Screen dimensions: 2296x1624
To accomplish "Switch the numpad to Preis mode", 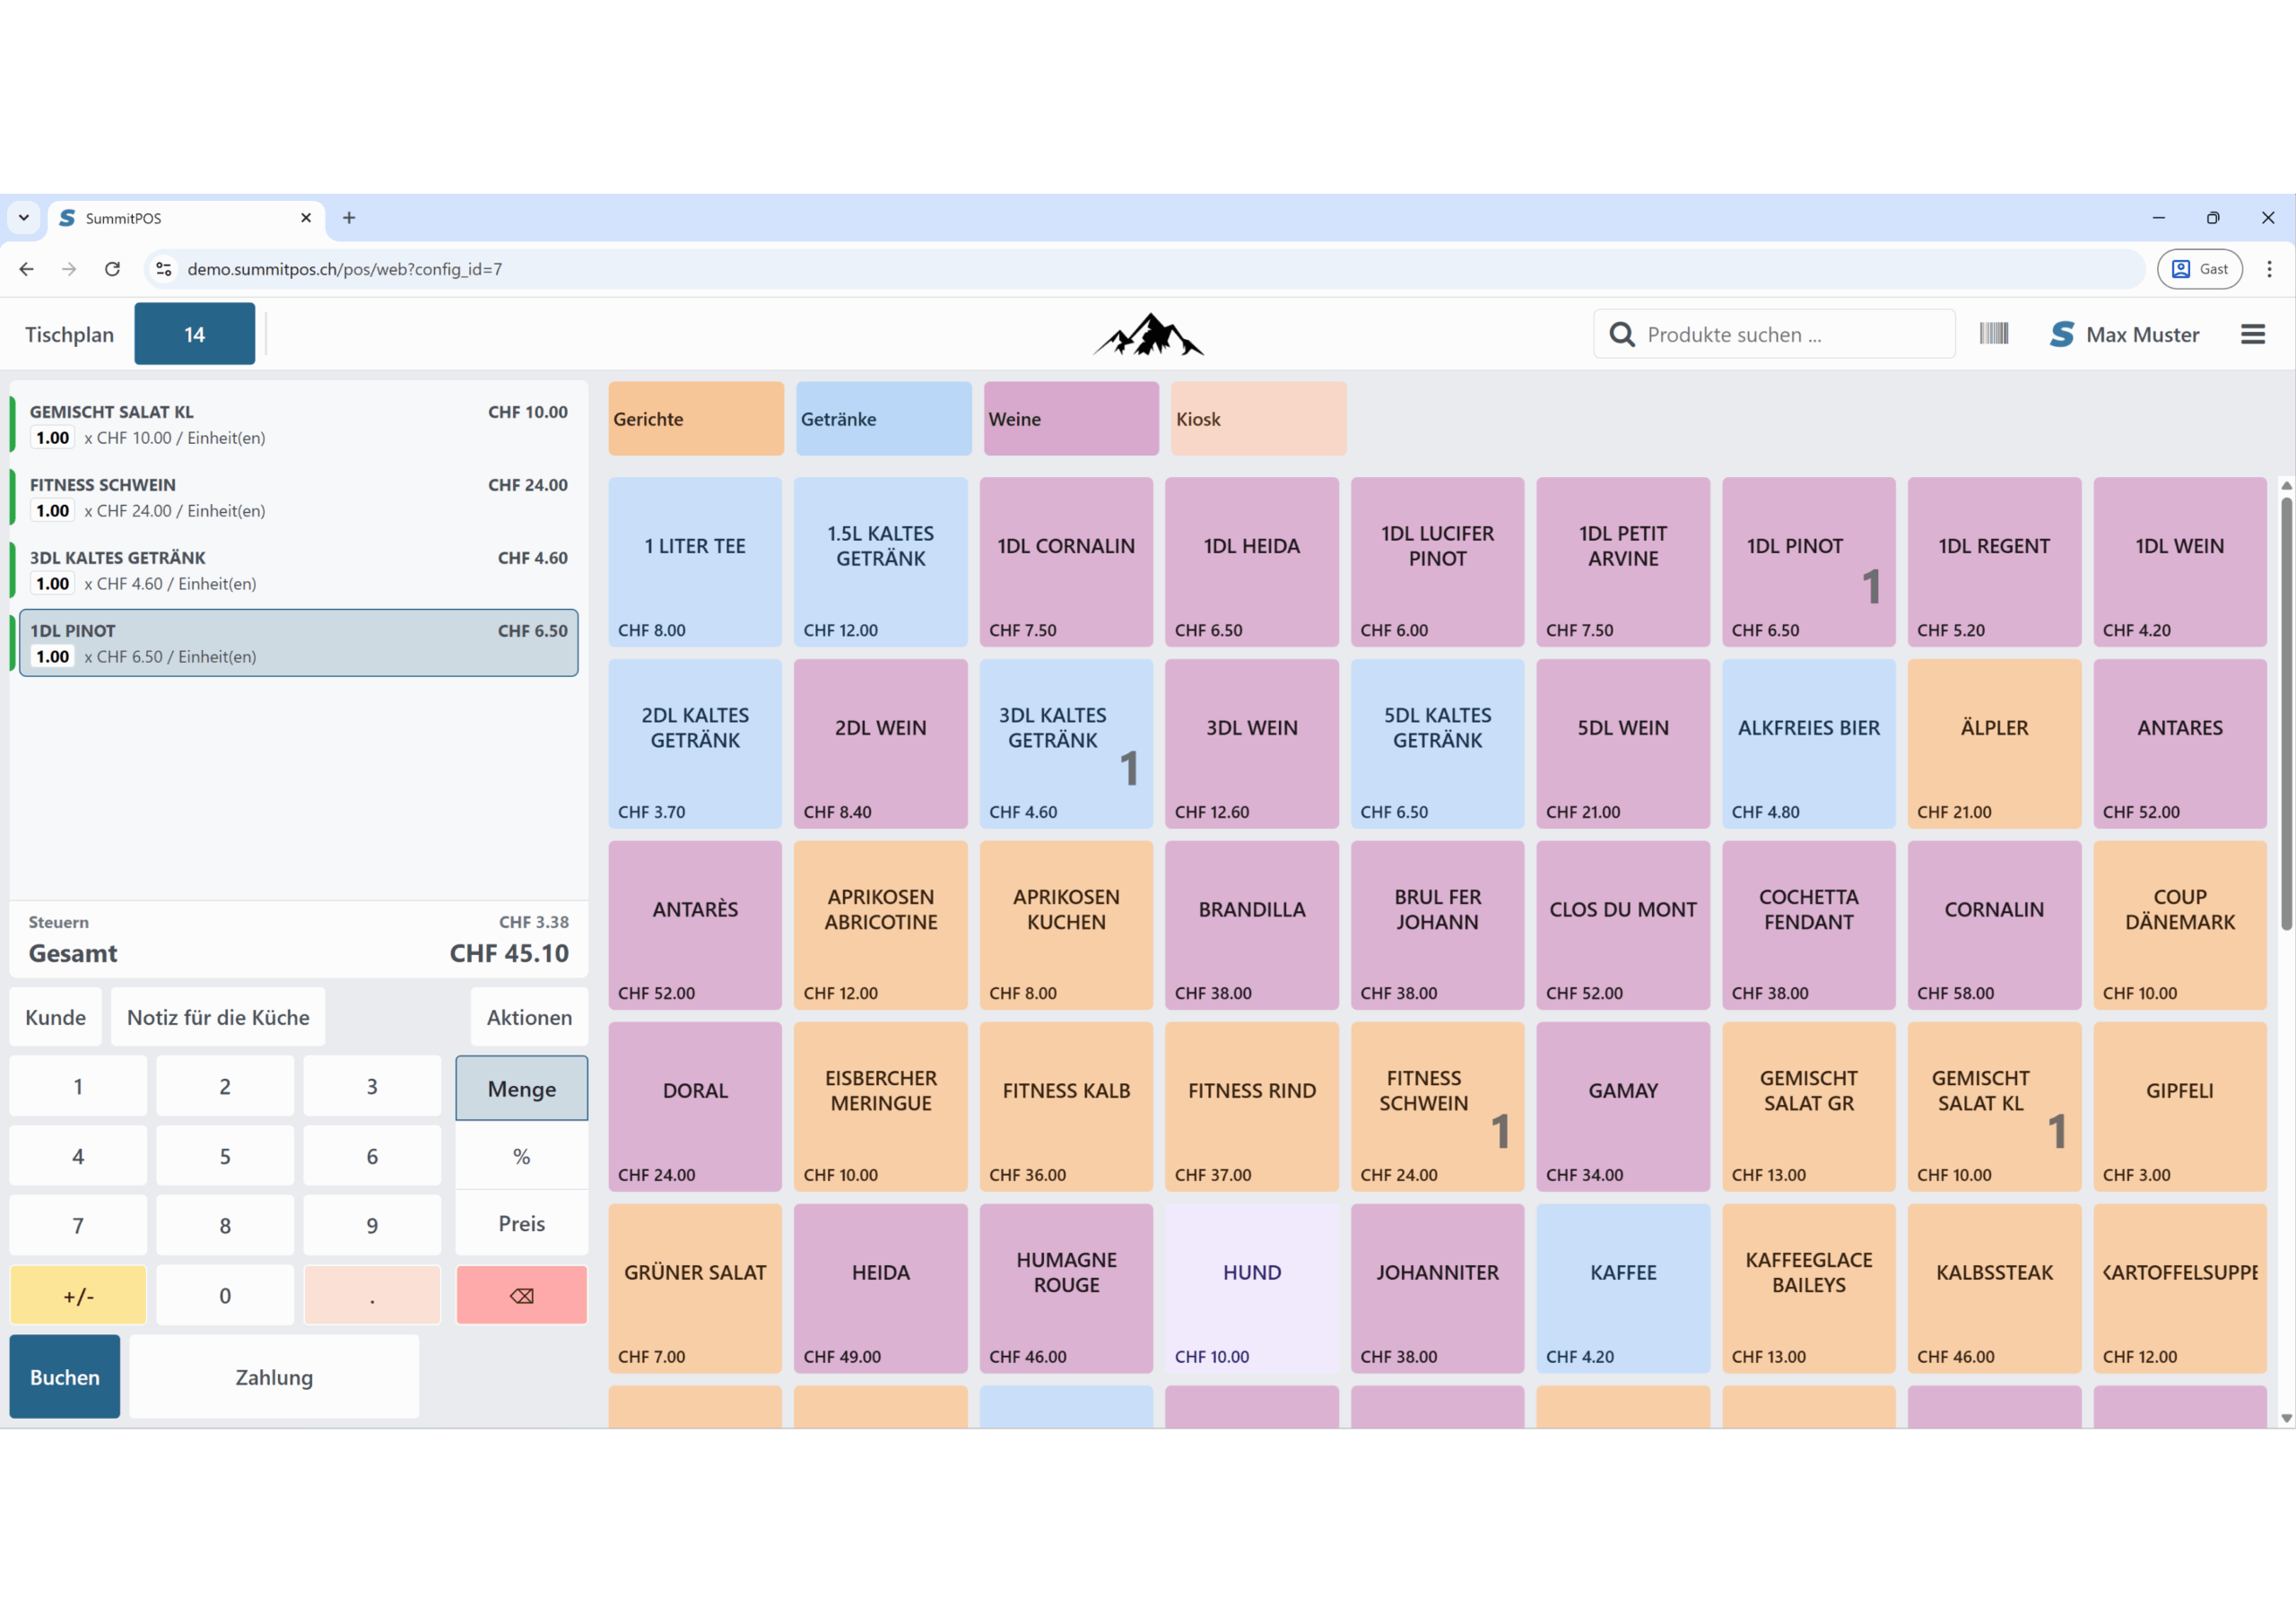I will pos(521,1223).
